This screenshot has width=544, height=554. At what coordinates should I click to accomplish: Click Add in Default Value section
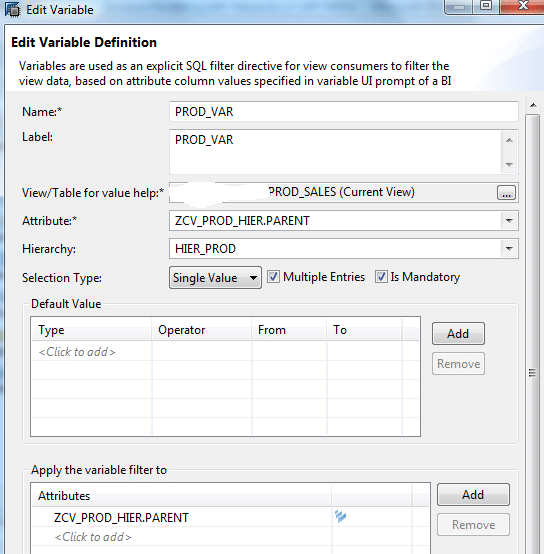tap(458, 334)
